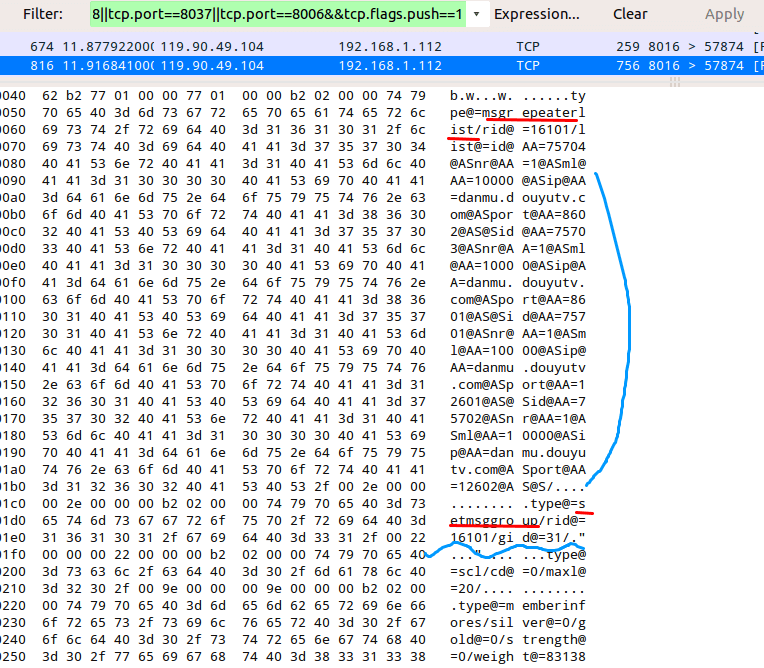This screenshot has height=668, width=764.
Task: Click ASCII text 'old@=0/s trength@'
Action: (x=517, y=640)
